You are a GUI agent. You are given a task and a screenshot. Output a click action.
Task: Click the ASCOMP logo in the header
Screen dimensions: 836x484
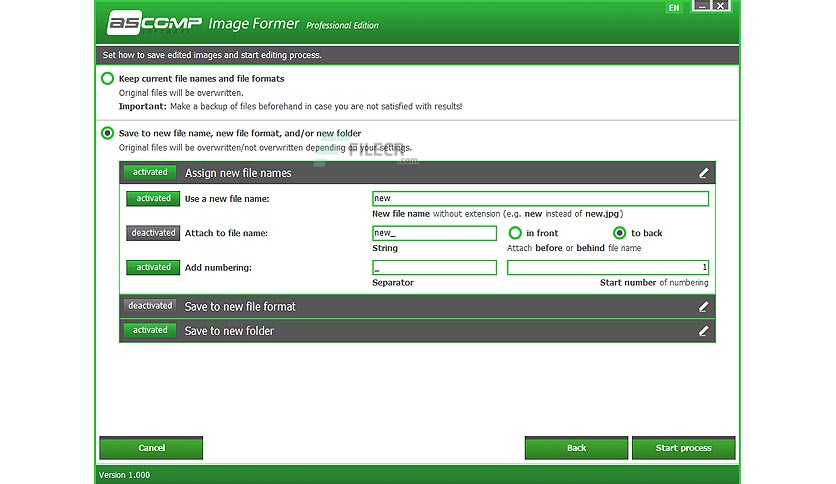(155, 23)
